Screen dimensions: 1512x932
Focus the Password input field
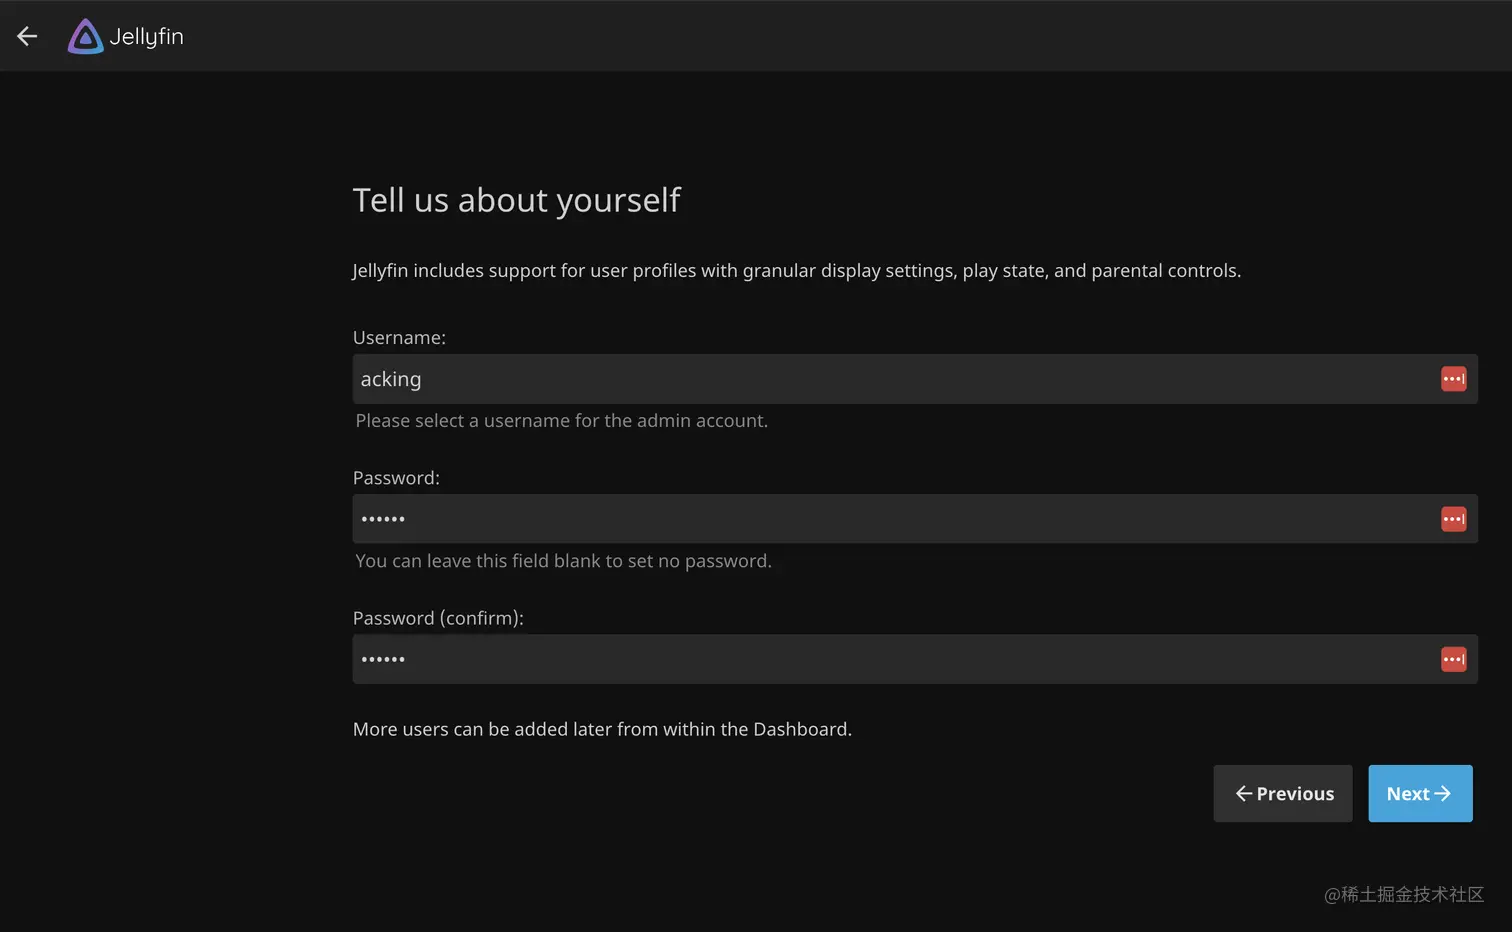tap(915, 519)
